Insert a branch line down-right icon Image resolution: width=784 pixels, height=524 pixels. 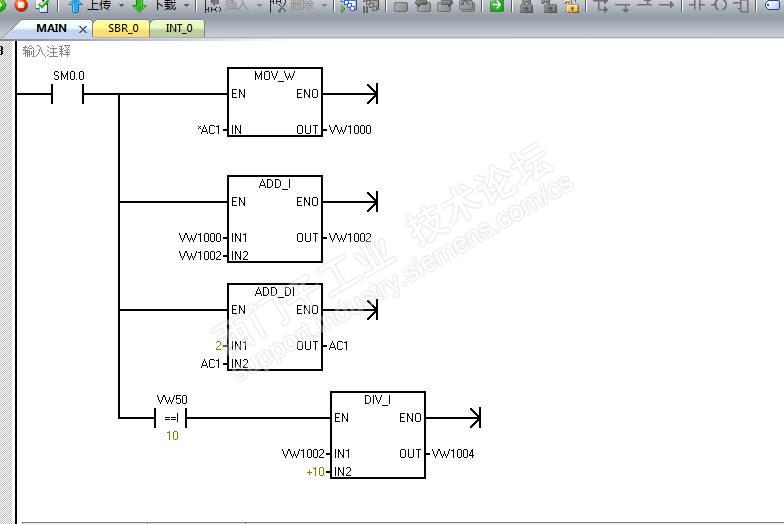coord(602,6)
